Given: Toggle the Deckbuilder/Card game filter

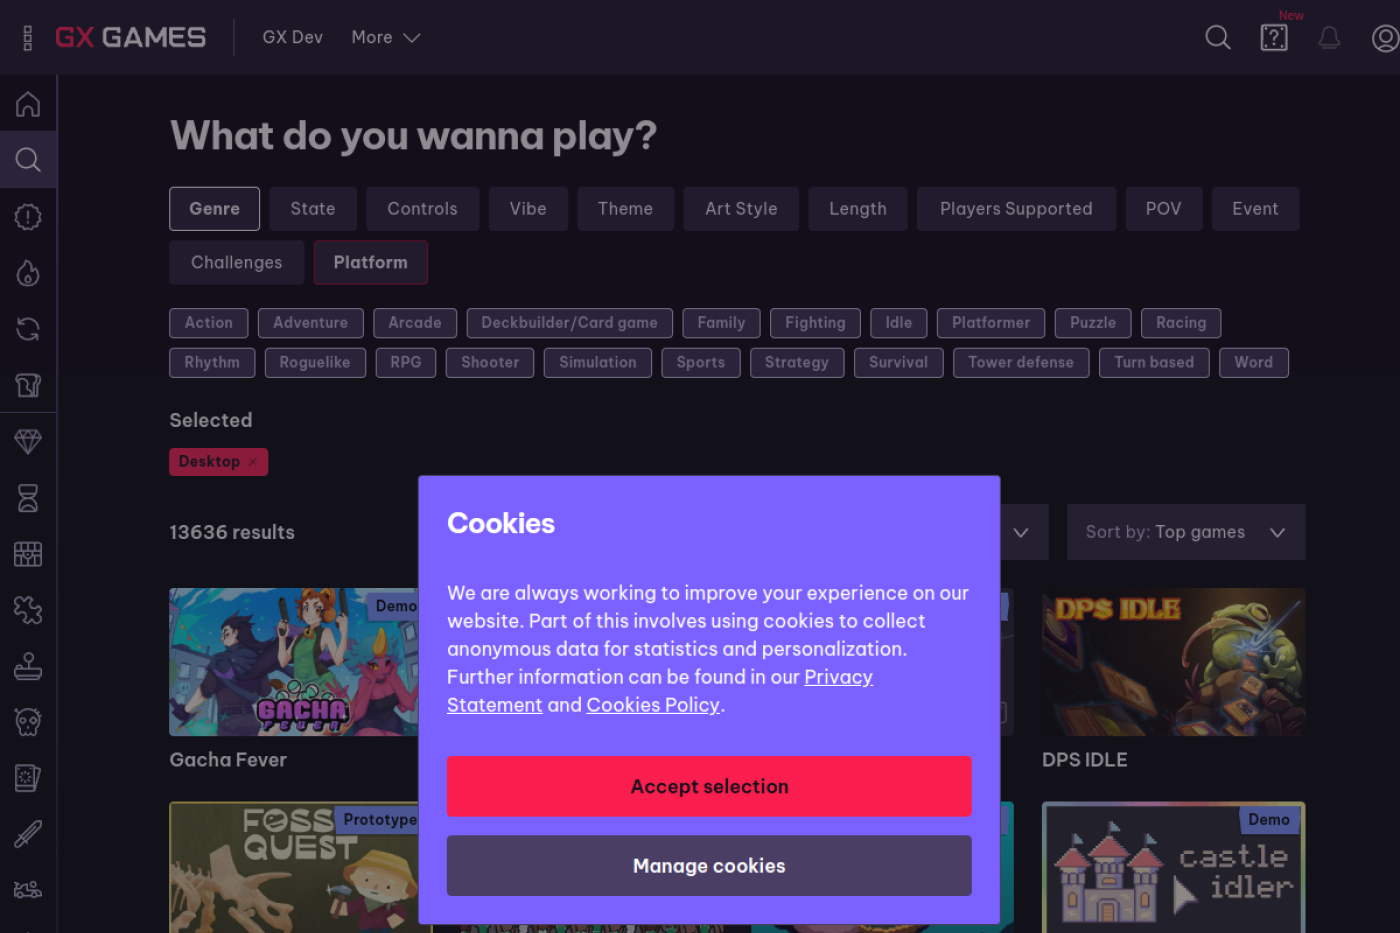Looking at the screenshot, I should [x=570, y=323].
